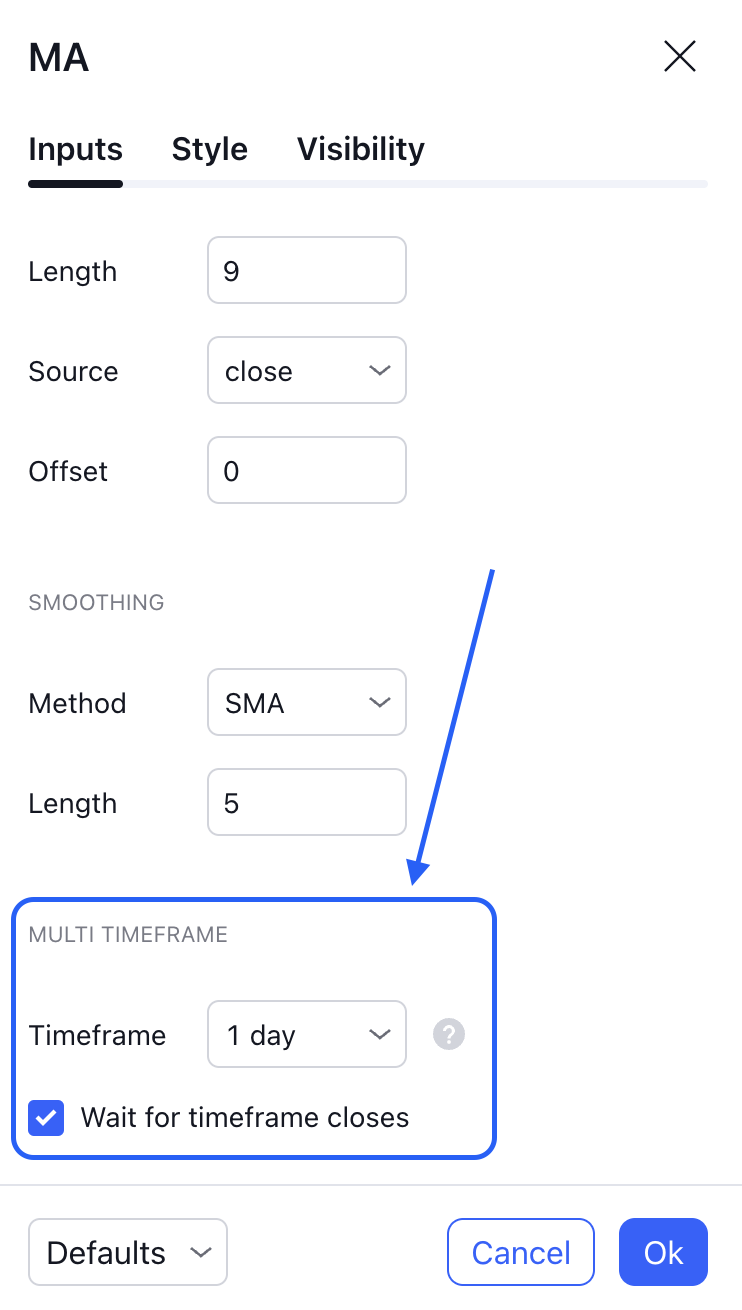
Task: Close the MA settings dialog
Action: (680, 56)
